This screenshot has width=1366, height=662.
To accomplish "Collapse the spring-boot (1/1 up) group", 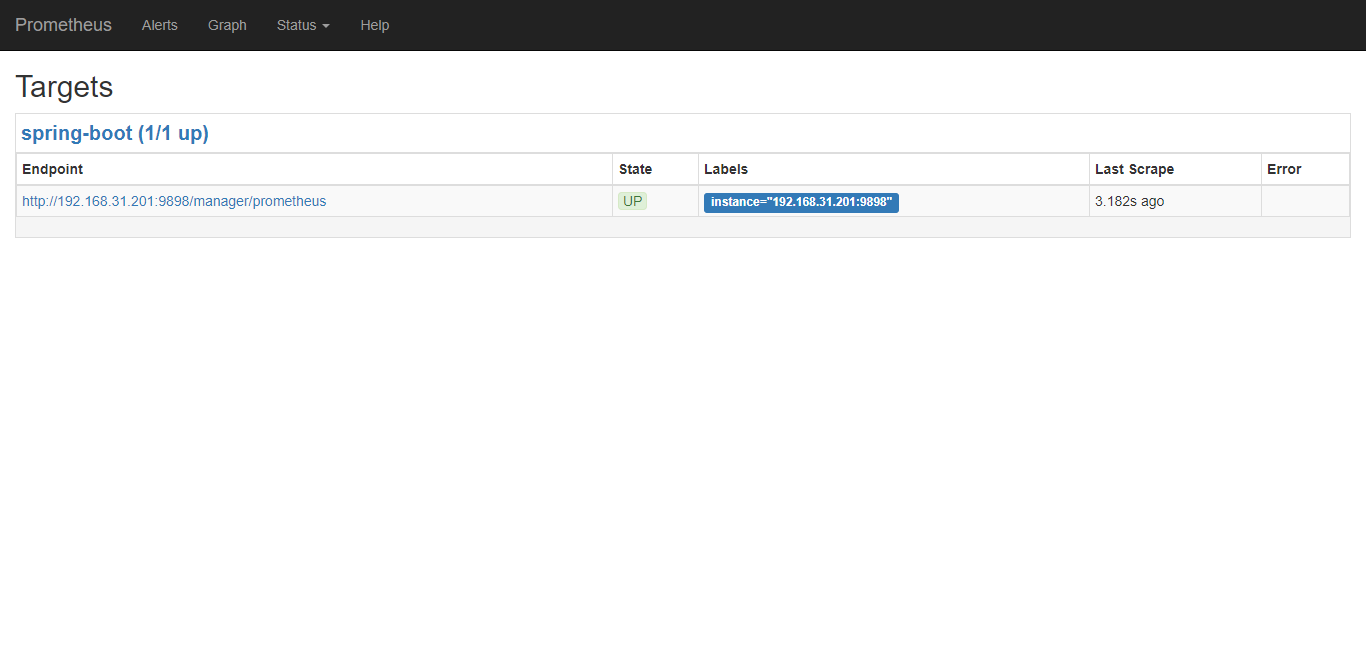I will pyautogui.click(x=115, y=133).
